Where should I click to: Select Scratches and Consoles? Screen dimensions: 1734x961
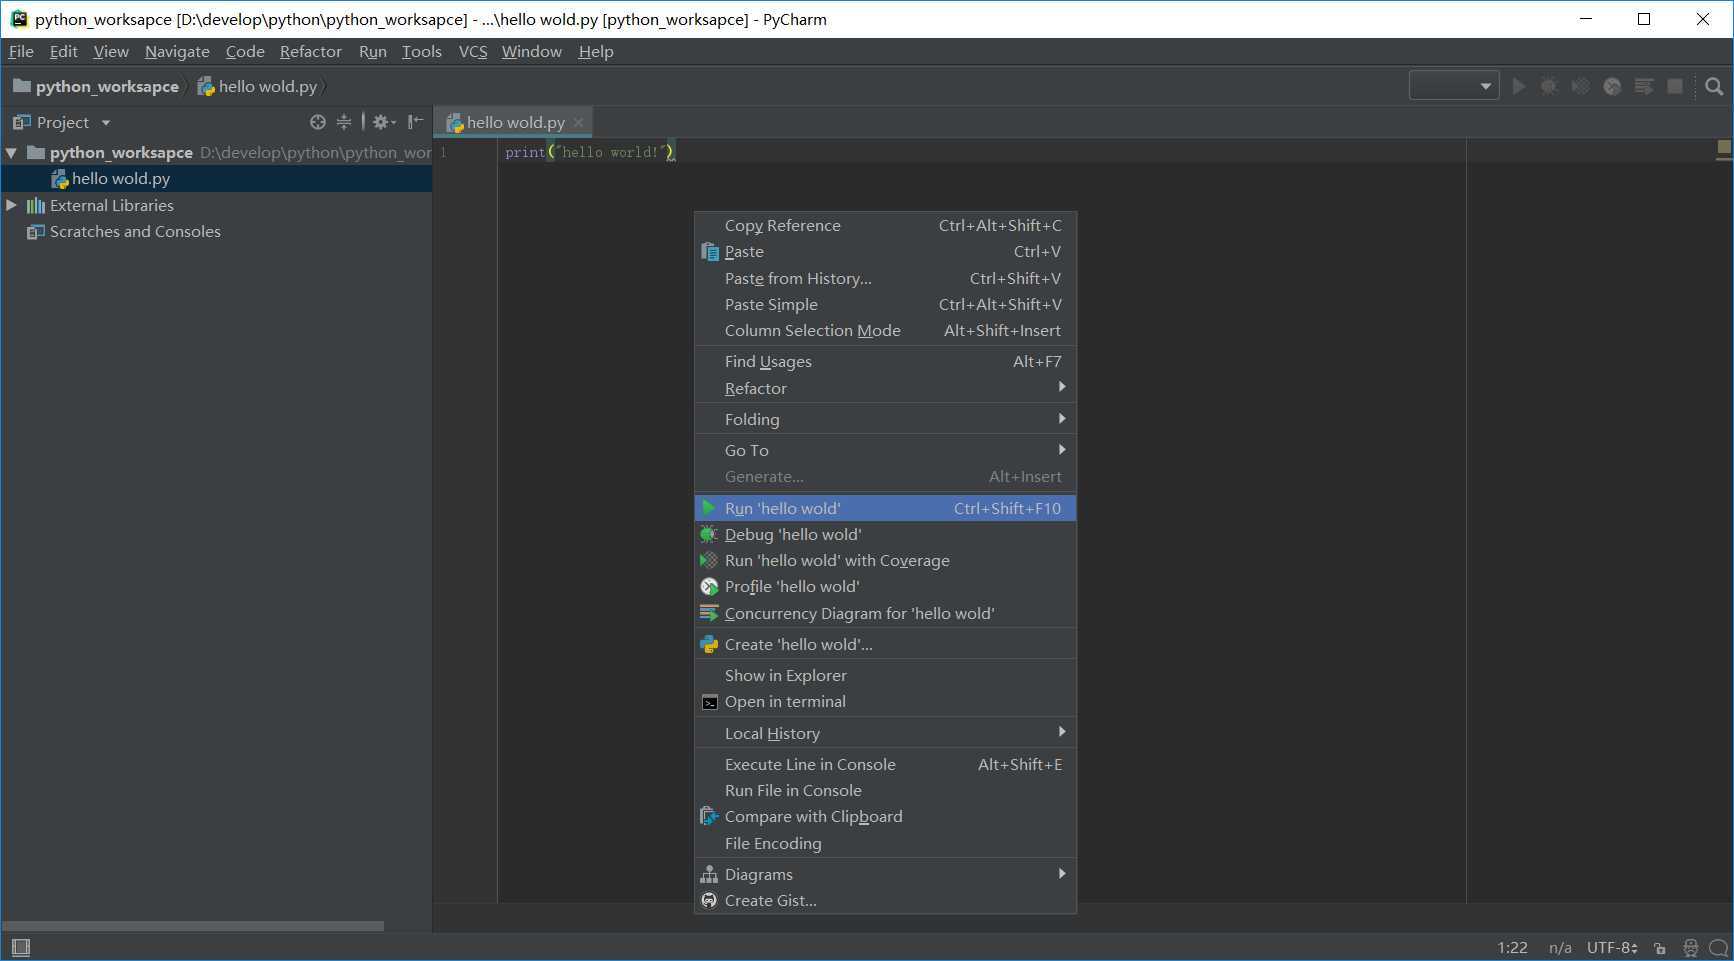(x=135, y=231)
